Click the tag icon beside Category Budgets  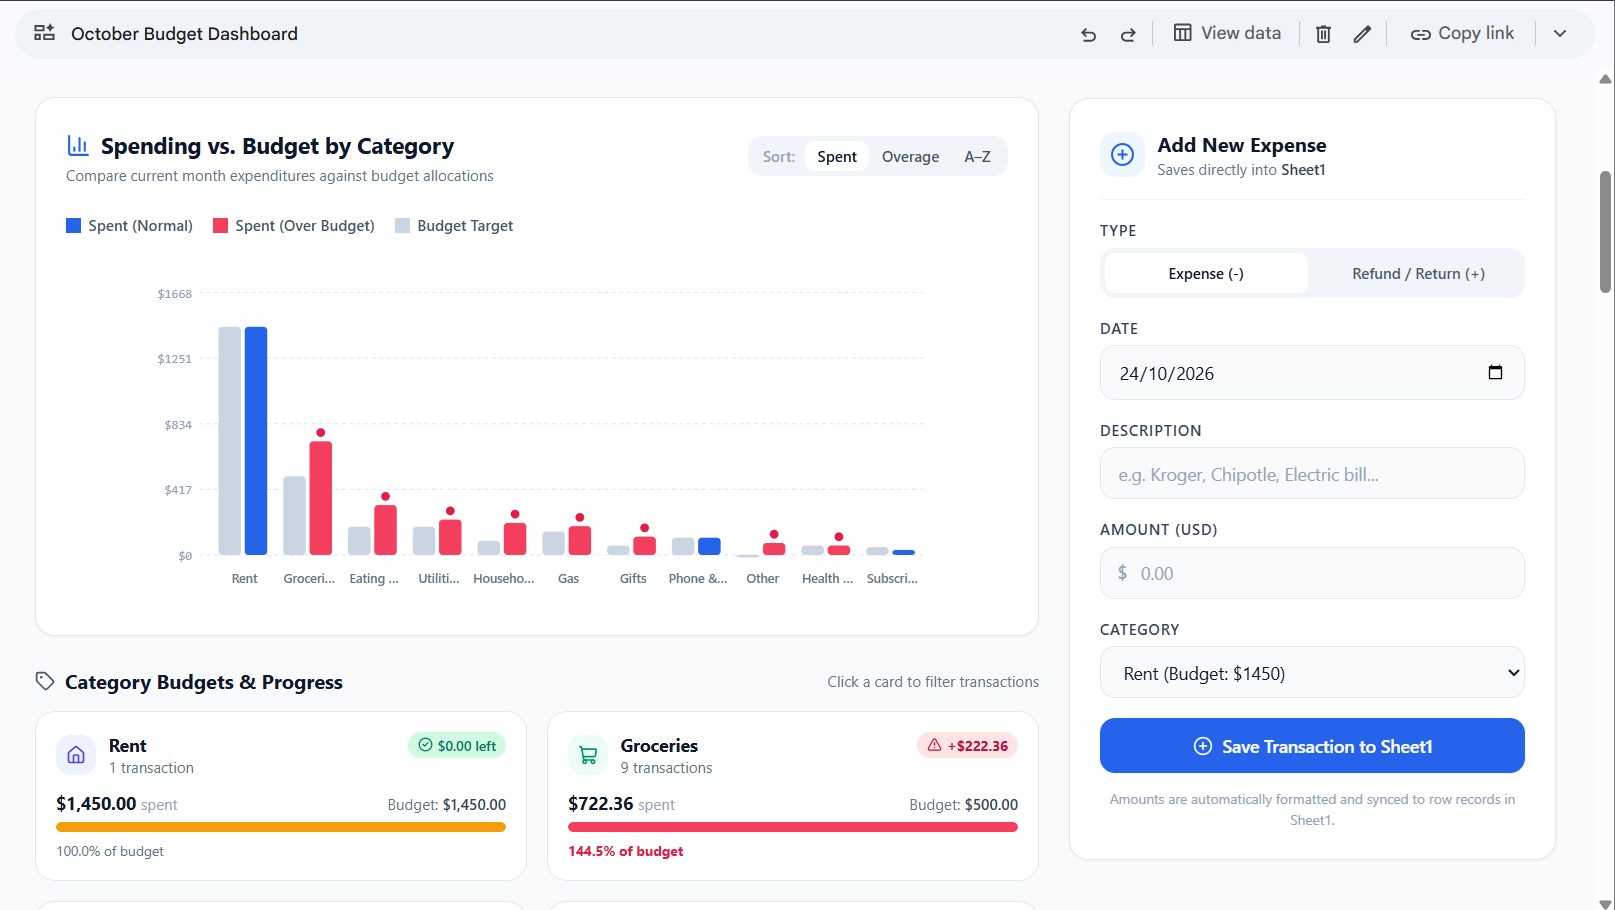tap(45, 681)
